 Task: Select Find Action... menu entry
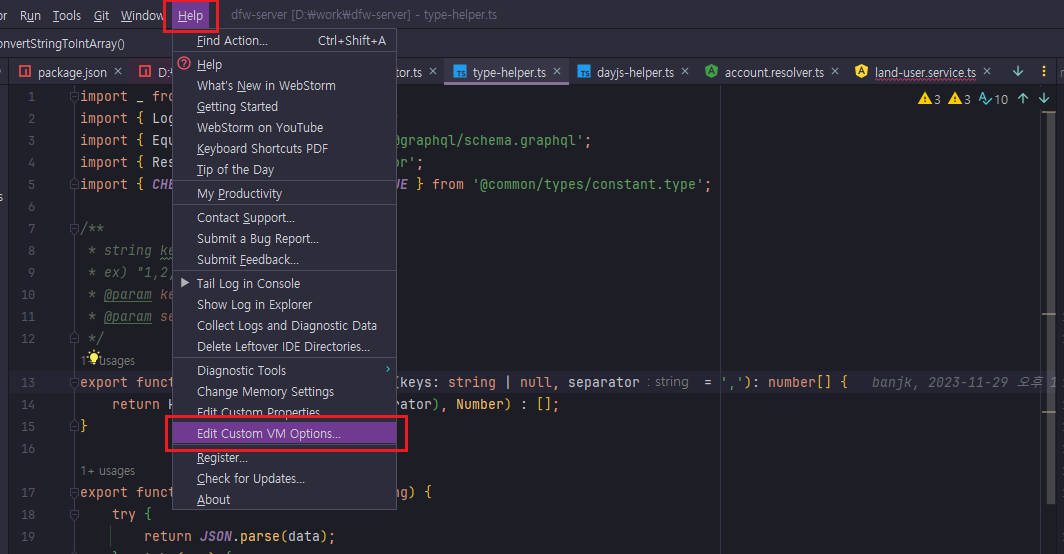tap(284, 41)
